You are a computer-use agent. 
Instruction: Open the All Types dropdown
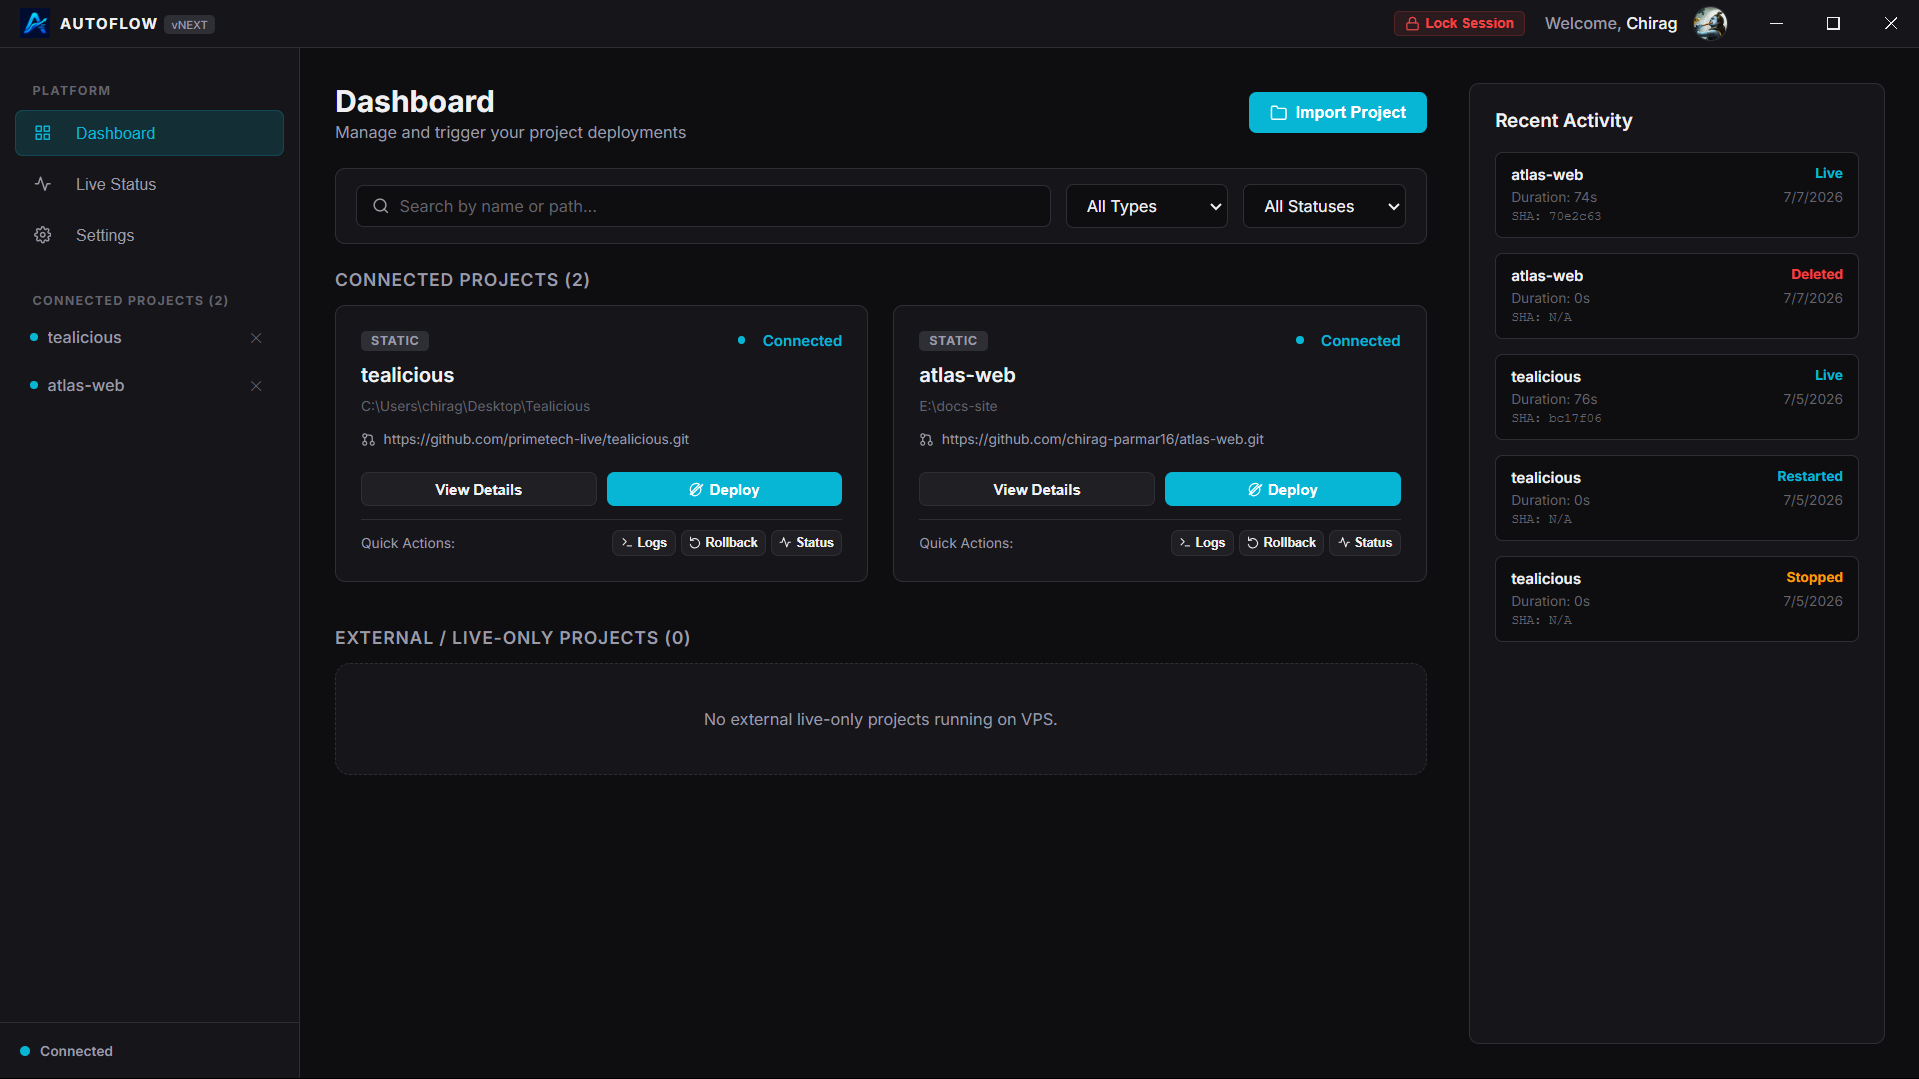pyautogui.click(x=1147, y=206)
